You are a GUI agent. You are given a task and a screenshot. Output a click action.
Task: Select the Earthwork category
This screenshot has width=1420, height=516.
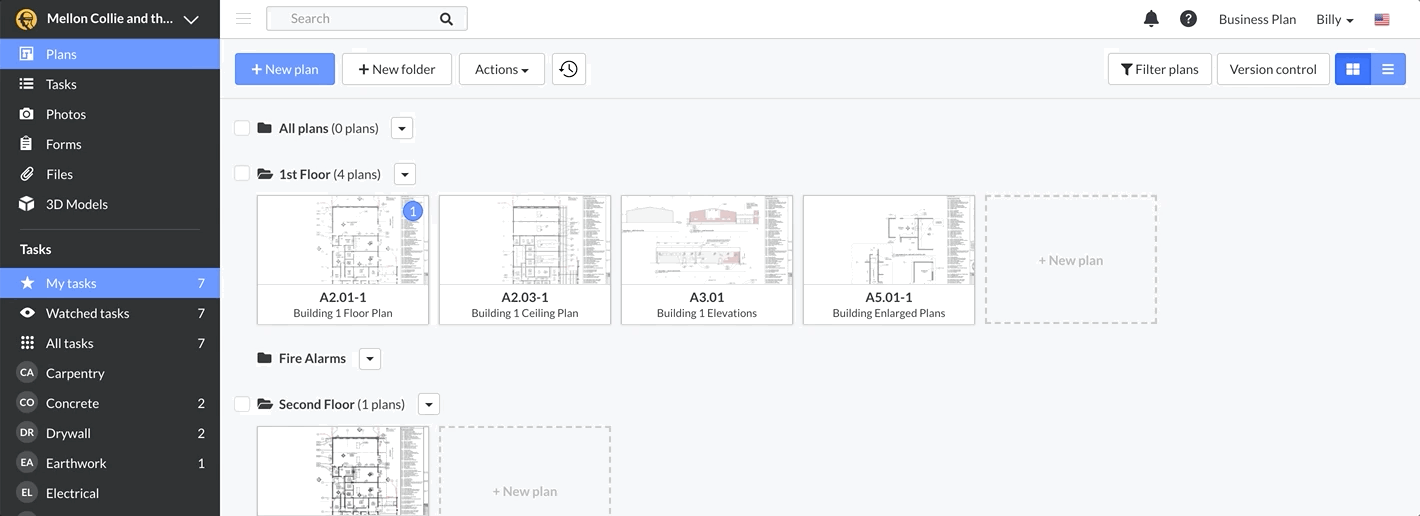click(x=110, y=463)
